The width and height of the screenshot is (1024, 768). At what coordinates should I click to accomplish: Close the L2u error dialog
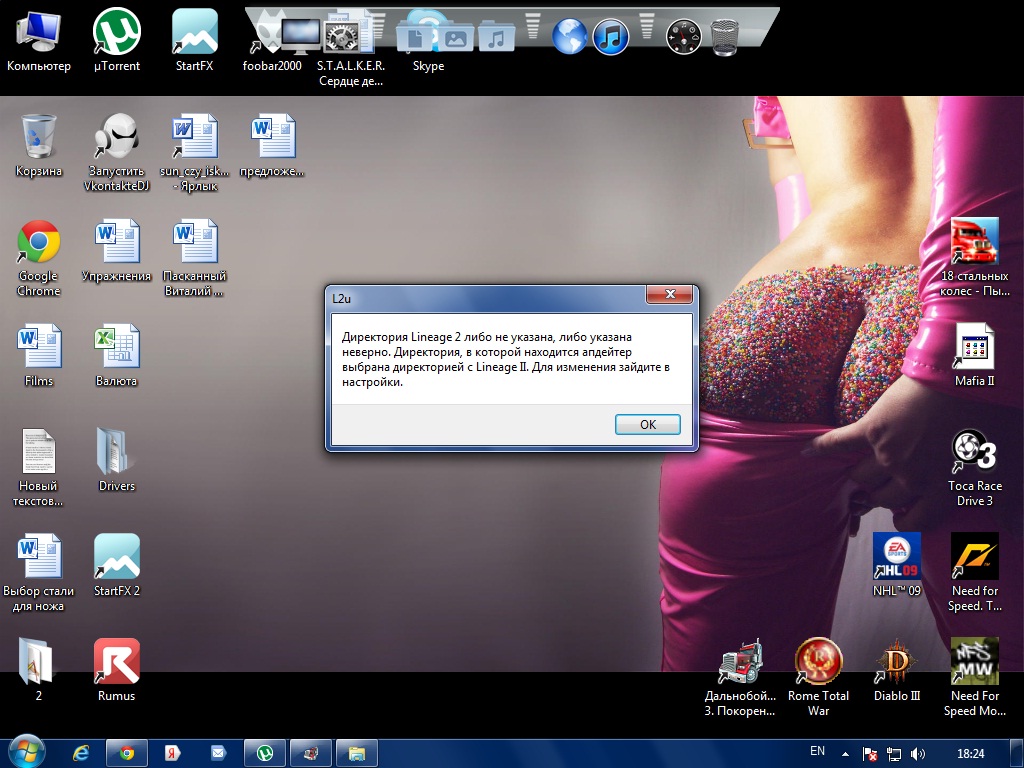(x=669, y=294)
